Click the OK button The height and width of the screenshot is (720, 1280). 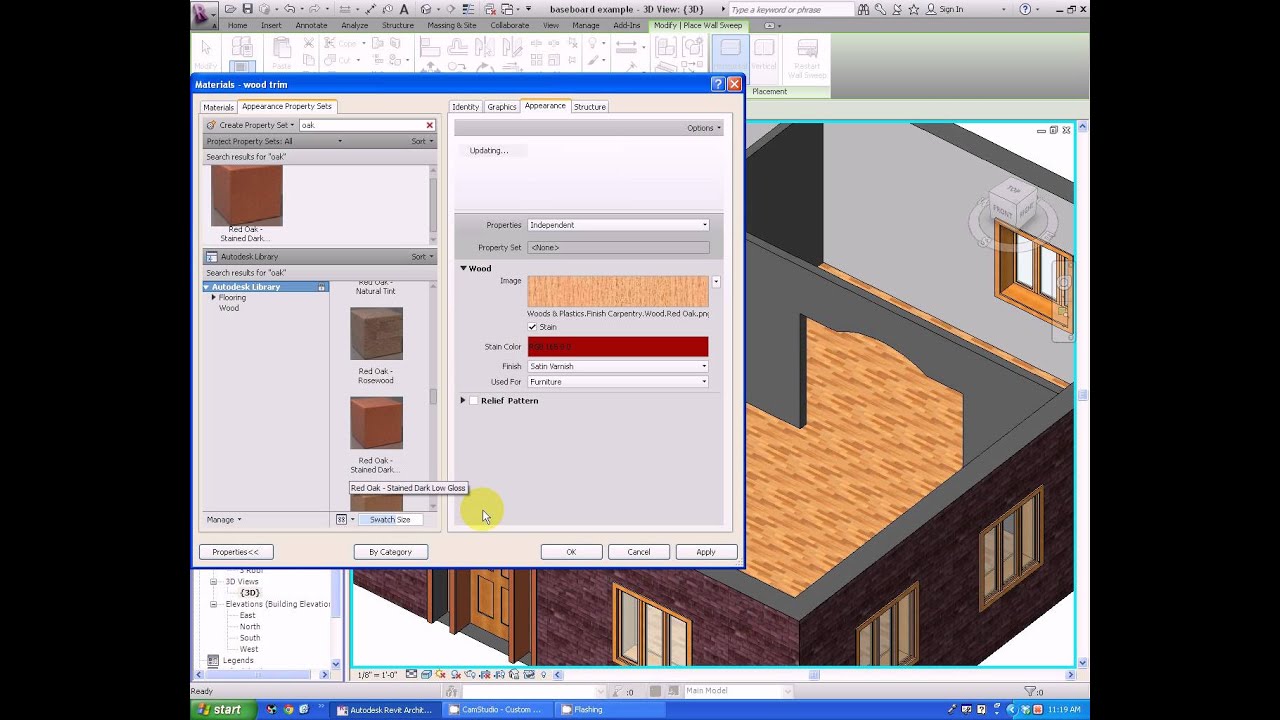click(571, 552)
